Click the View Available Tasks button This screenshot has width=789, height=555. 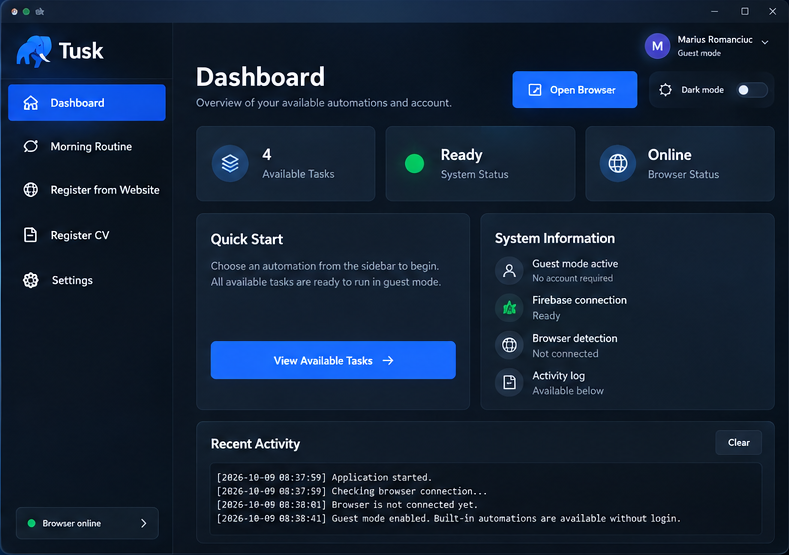(333, 360)
